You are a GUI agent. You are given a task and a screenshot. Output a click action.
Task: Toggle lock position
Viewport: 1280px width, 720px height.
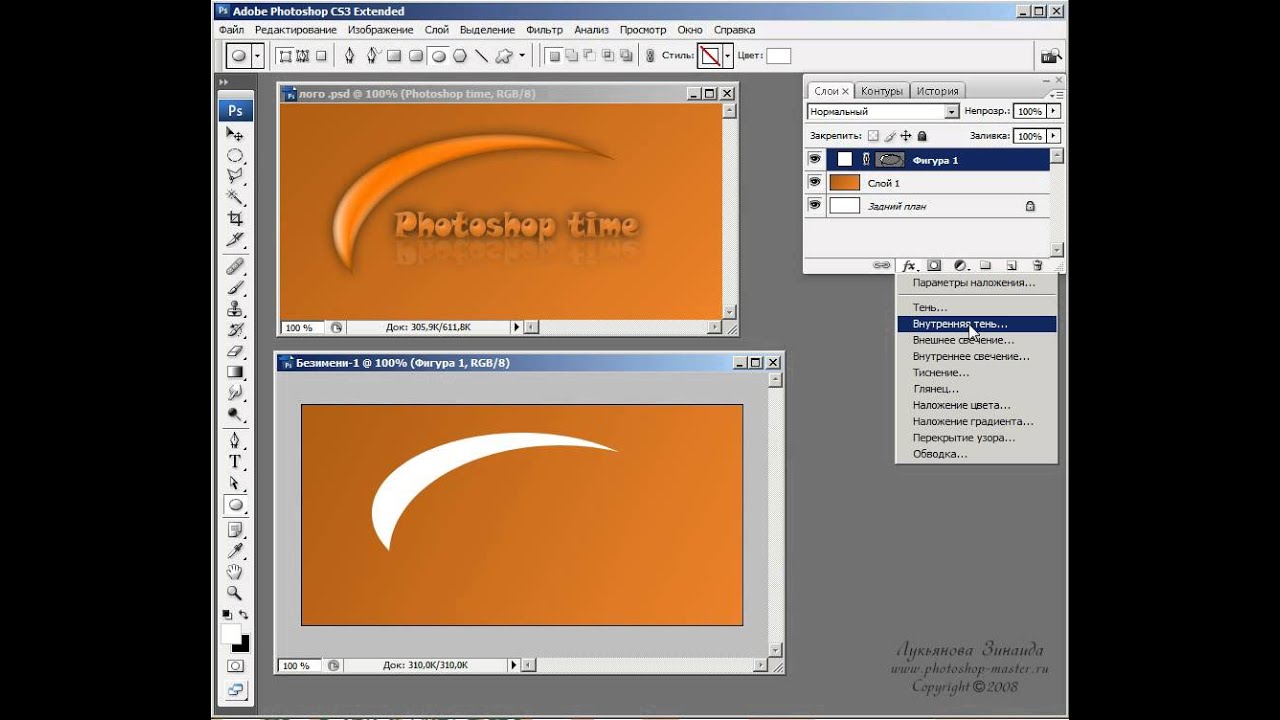906,136
